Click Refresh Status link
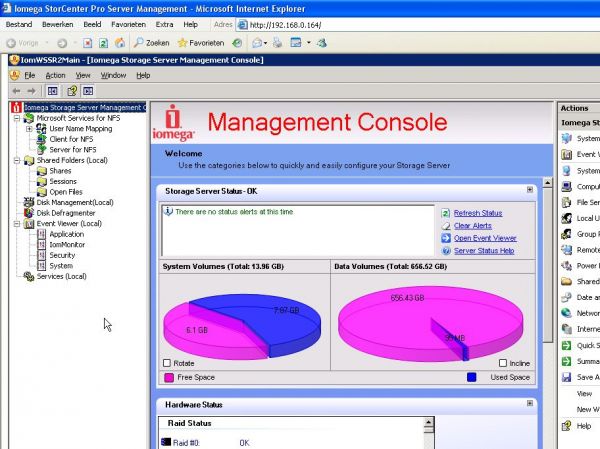This screenshot has height=449, width=600. [x=478, y=213]
